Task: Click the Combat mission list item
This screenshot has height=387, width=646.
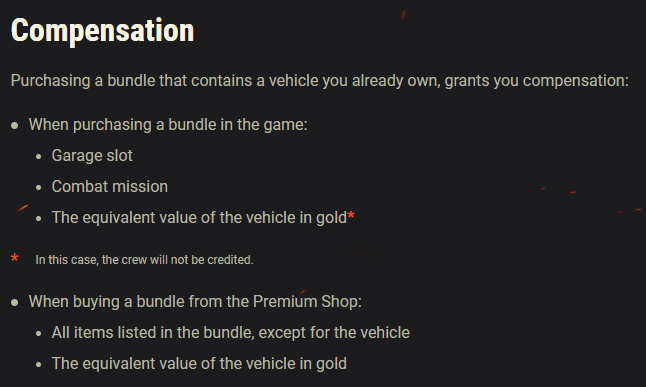Action: (x=110, y=187)
